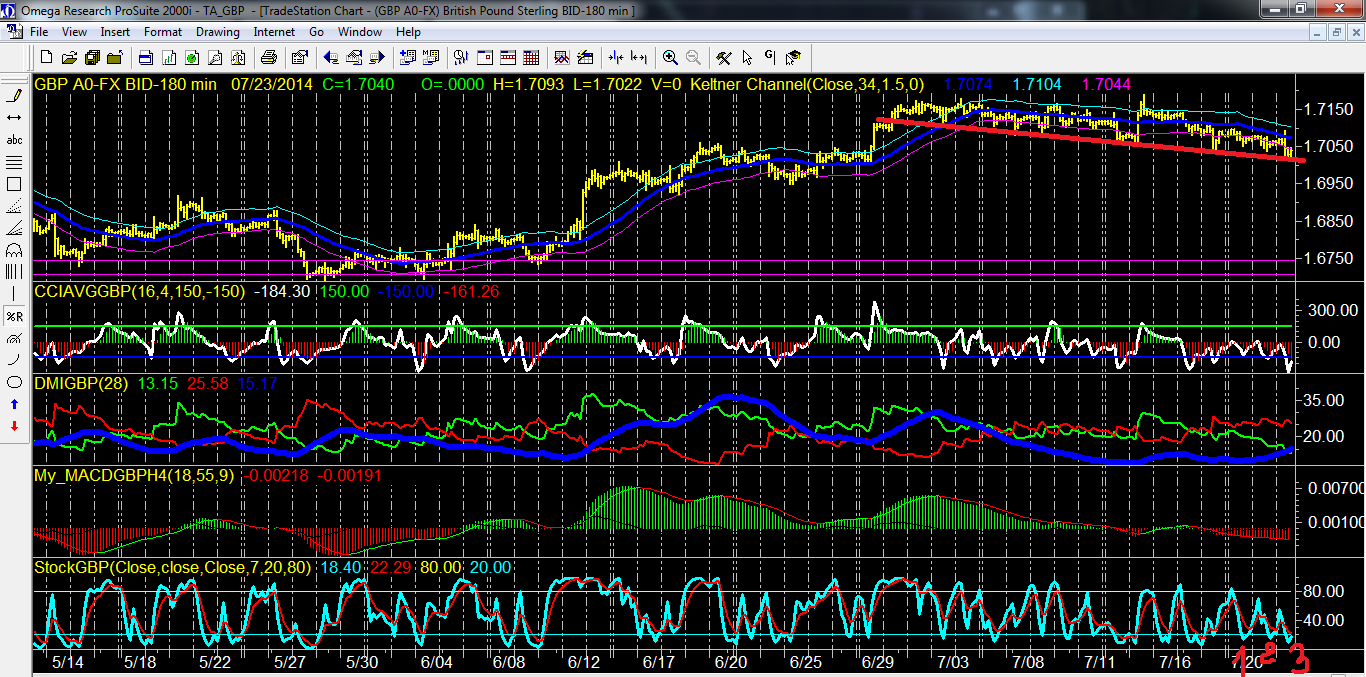
Task: Select the arcs drawing tool
Action: coord(14,250)
